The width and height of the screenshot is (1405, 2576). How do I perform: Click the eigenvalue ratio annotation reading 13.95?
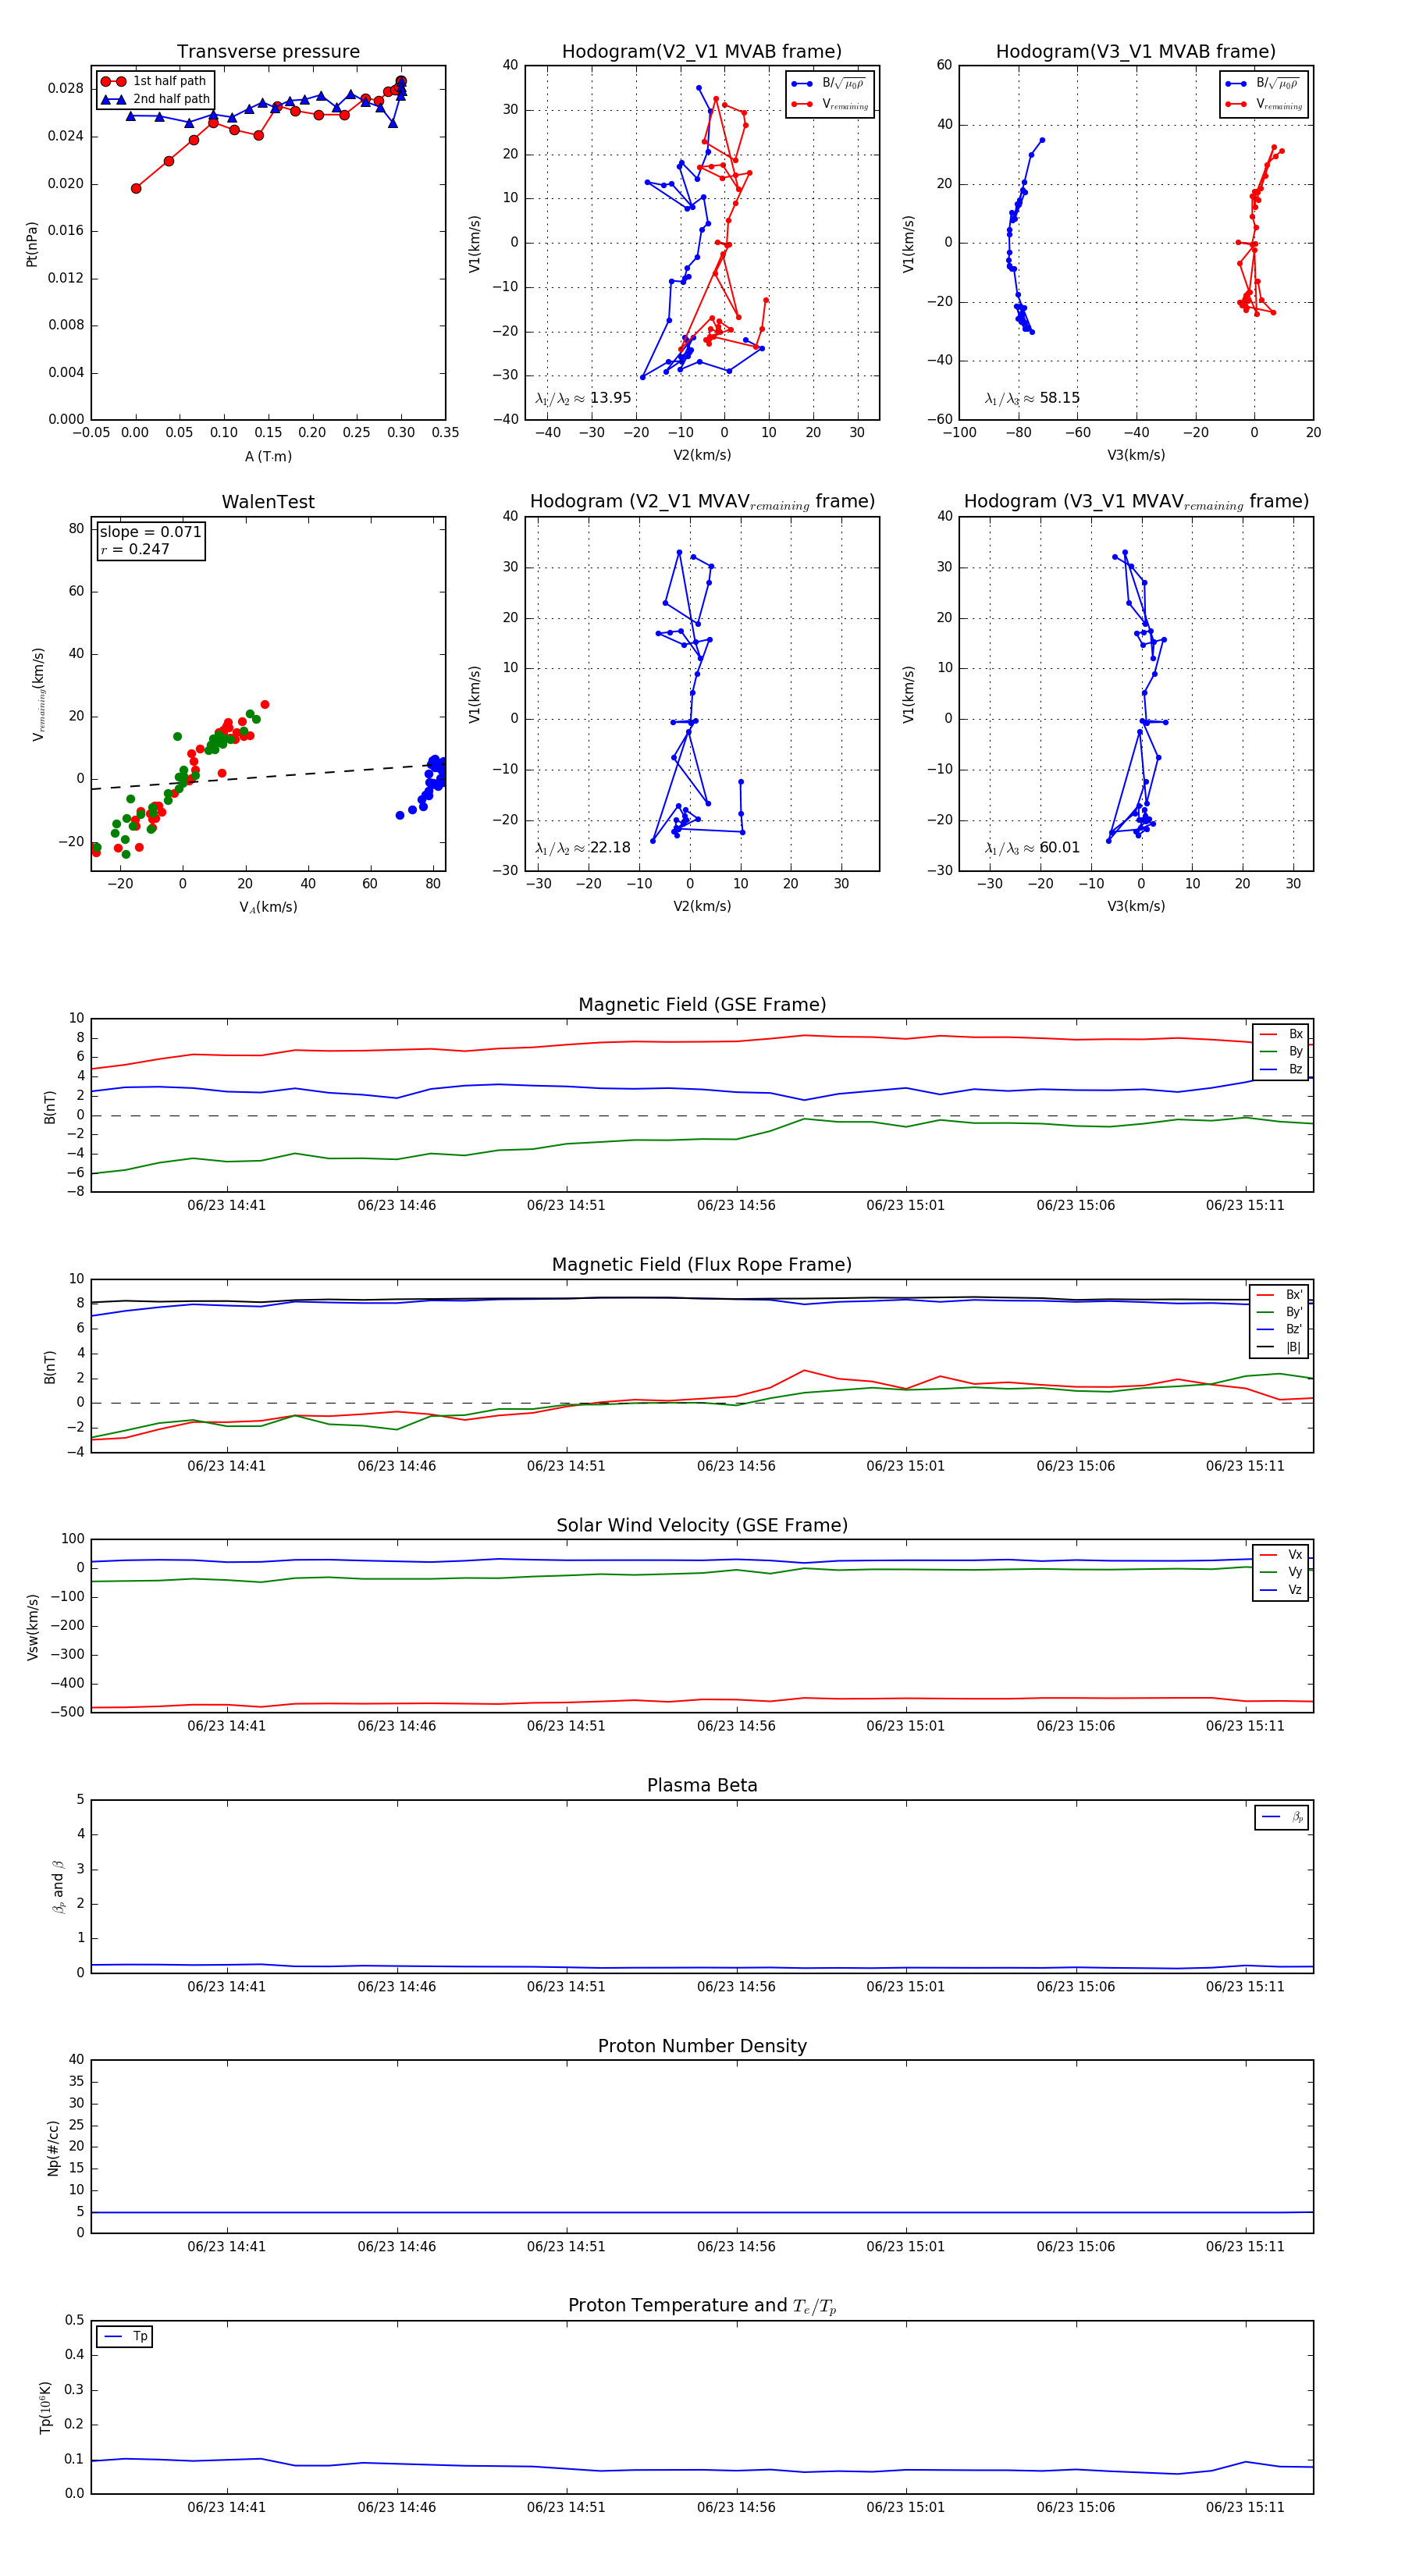(x=583, y=398)
